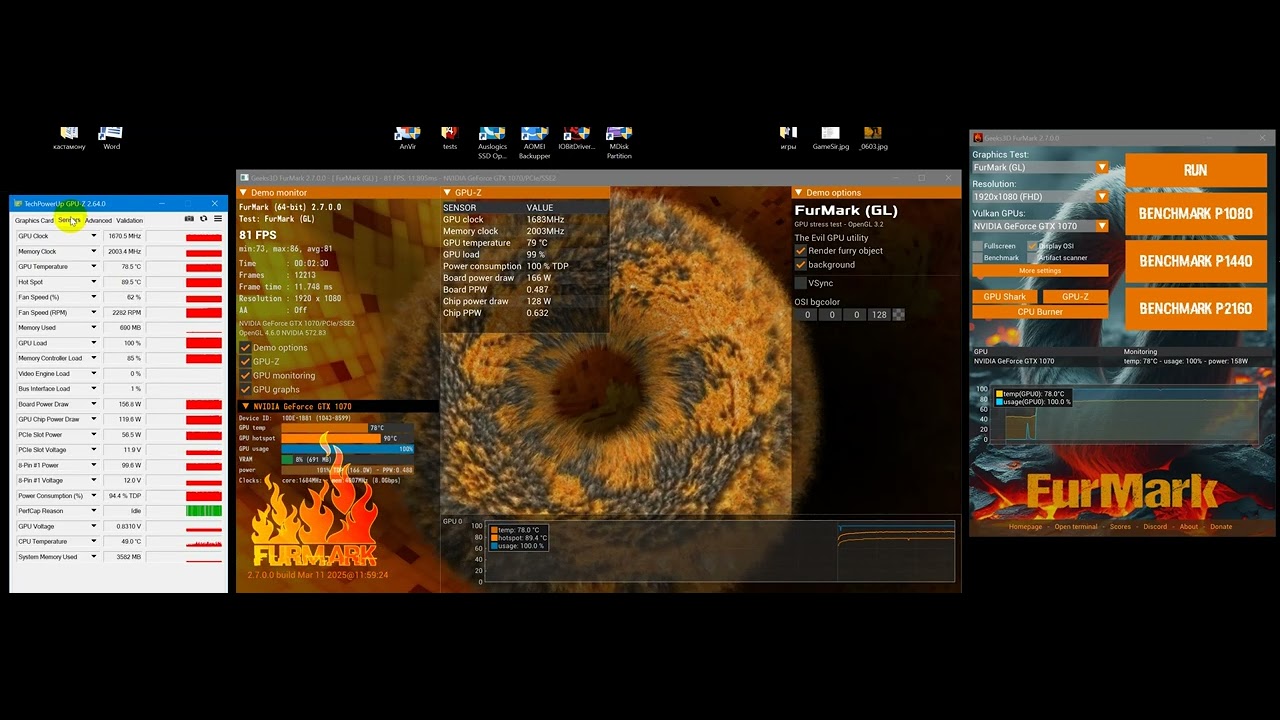Collapse the Demo monitor panel
The height and width of the screenshot is (720, 1280).
[x=243, y=193]
